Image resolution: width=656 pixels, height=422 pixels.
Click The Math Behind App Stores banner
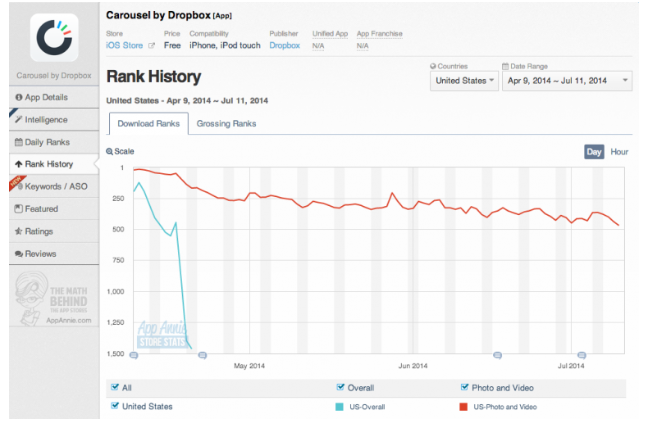point(54,298)
